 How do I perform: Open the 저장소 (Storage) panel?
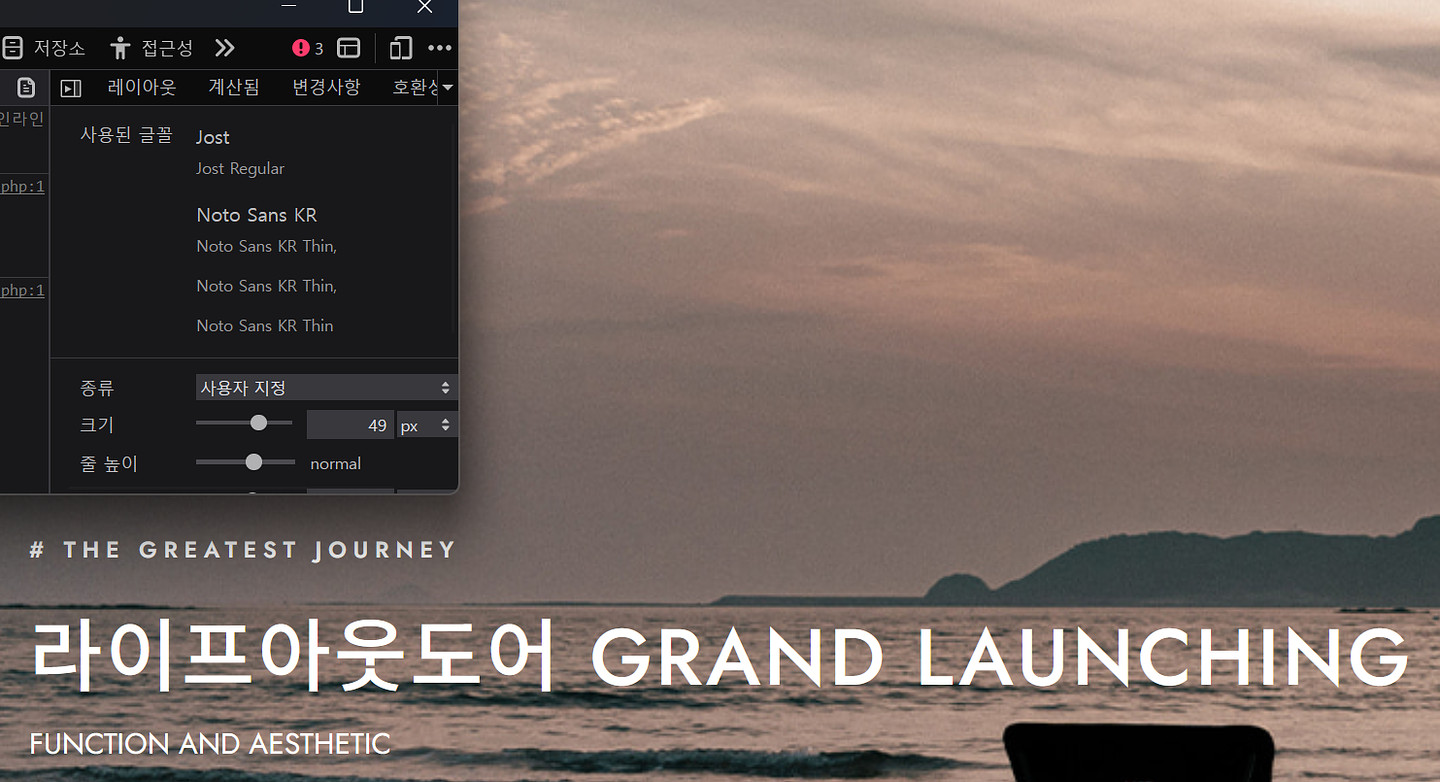(43, 48)
